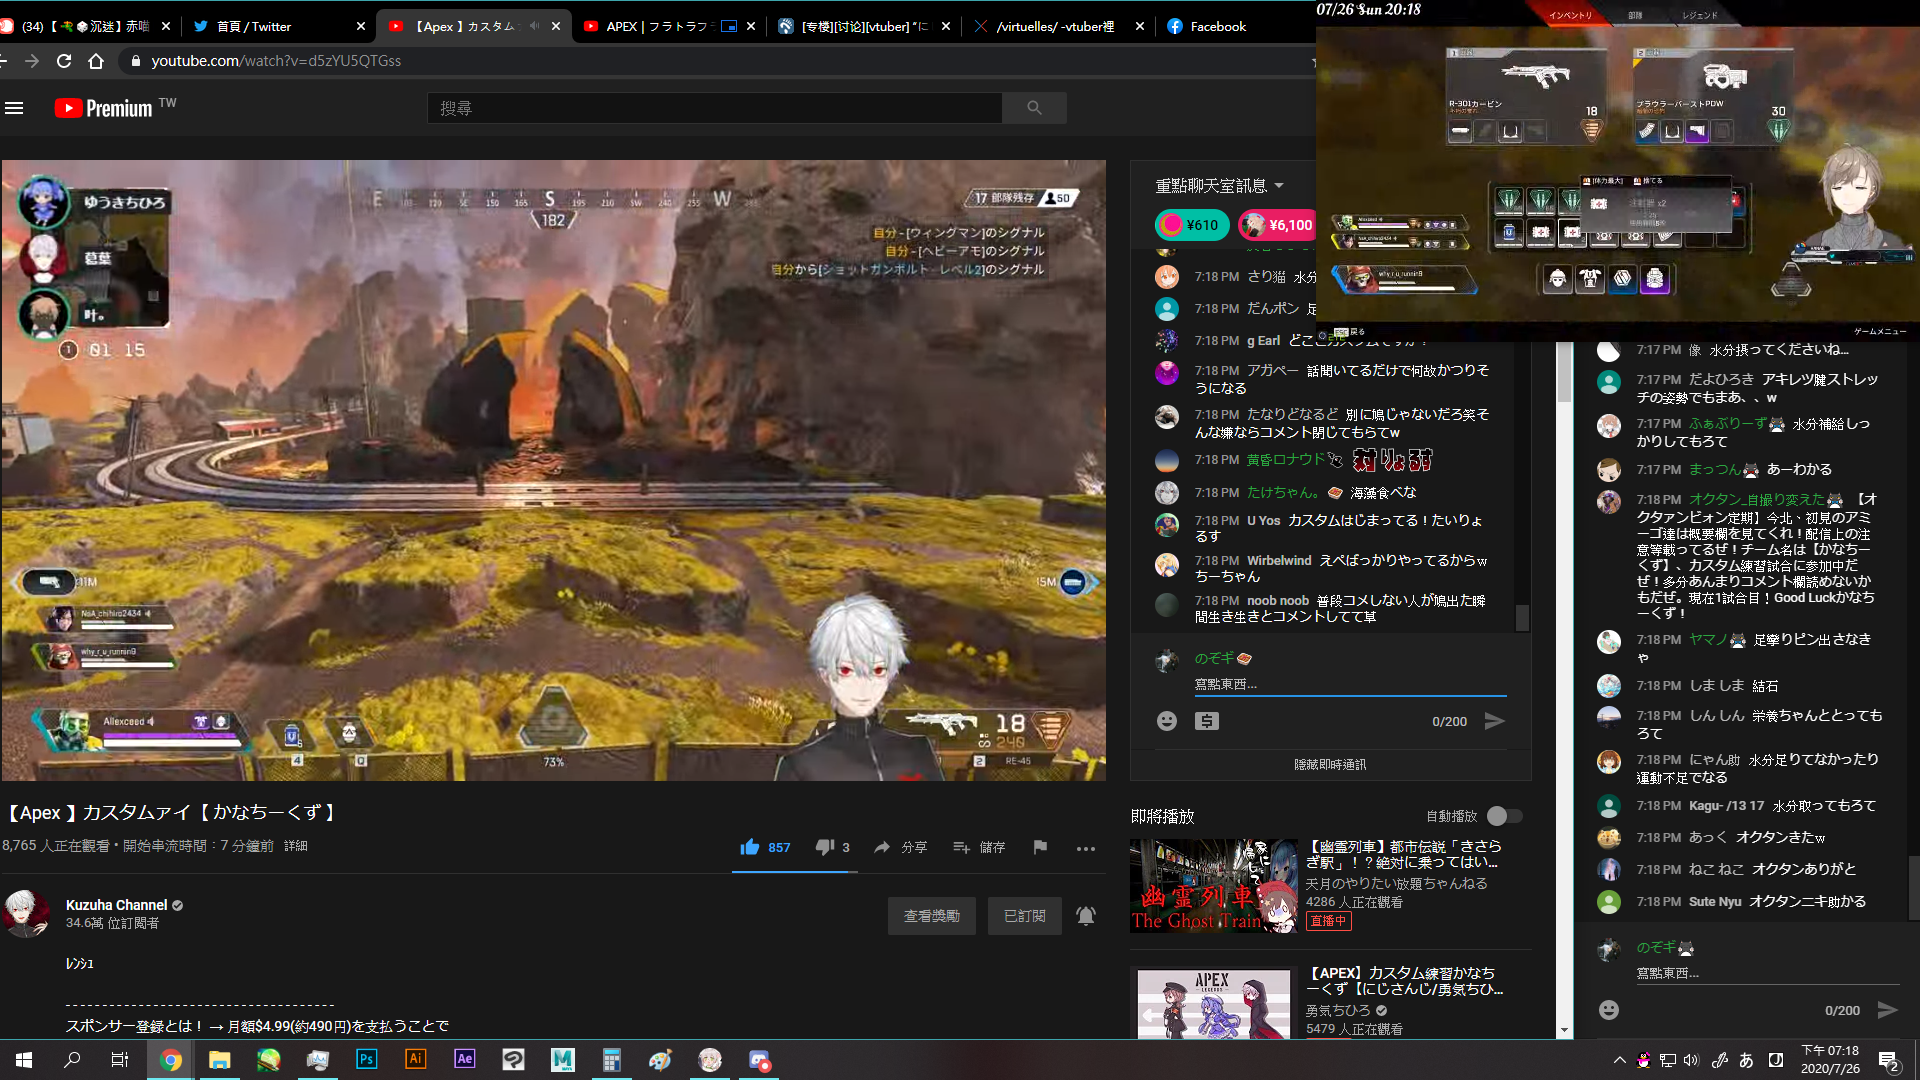Toggle autoplay (自動播放) switch
This screenshot has width=1920, height=1080.
pyautogui.click(x=1504, y=816)
